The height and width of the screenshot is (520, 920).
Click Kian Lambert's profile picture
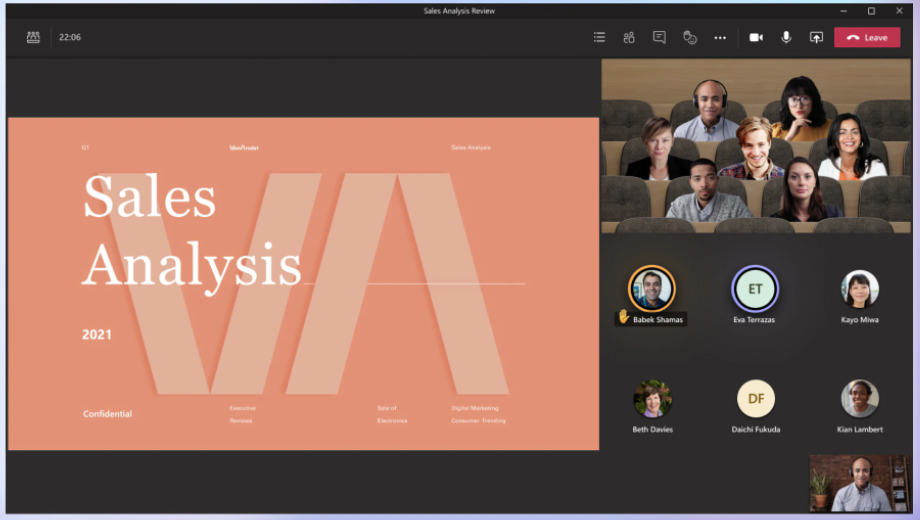(x=859, y=398)
